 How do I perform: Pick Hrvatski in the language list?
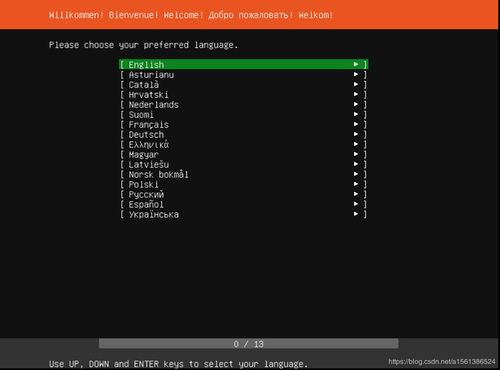243,95
